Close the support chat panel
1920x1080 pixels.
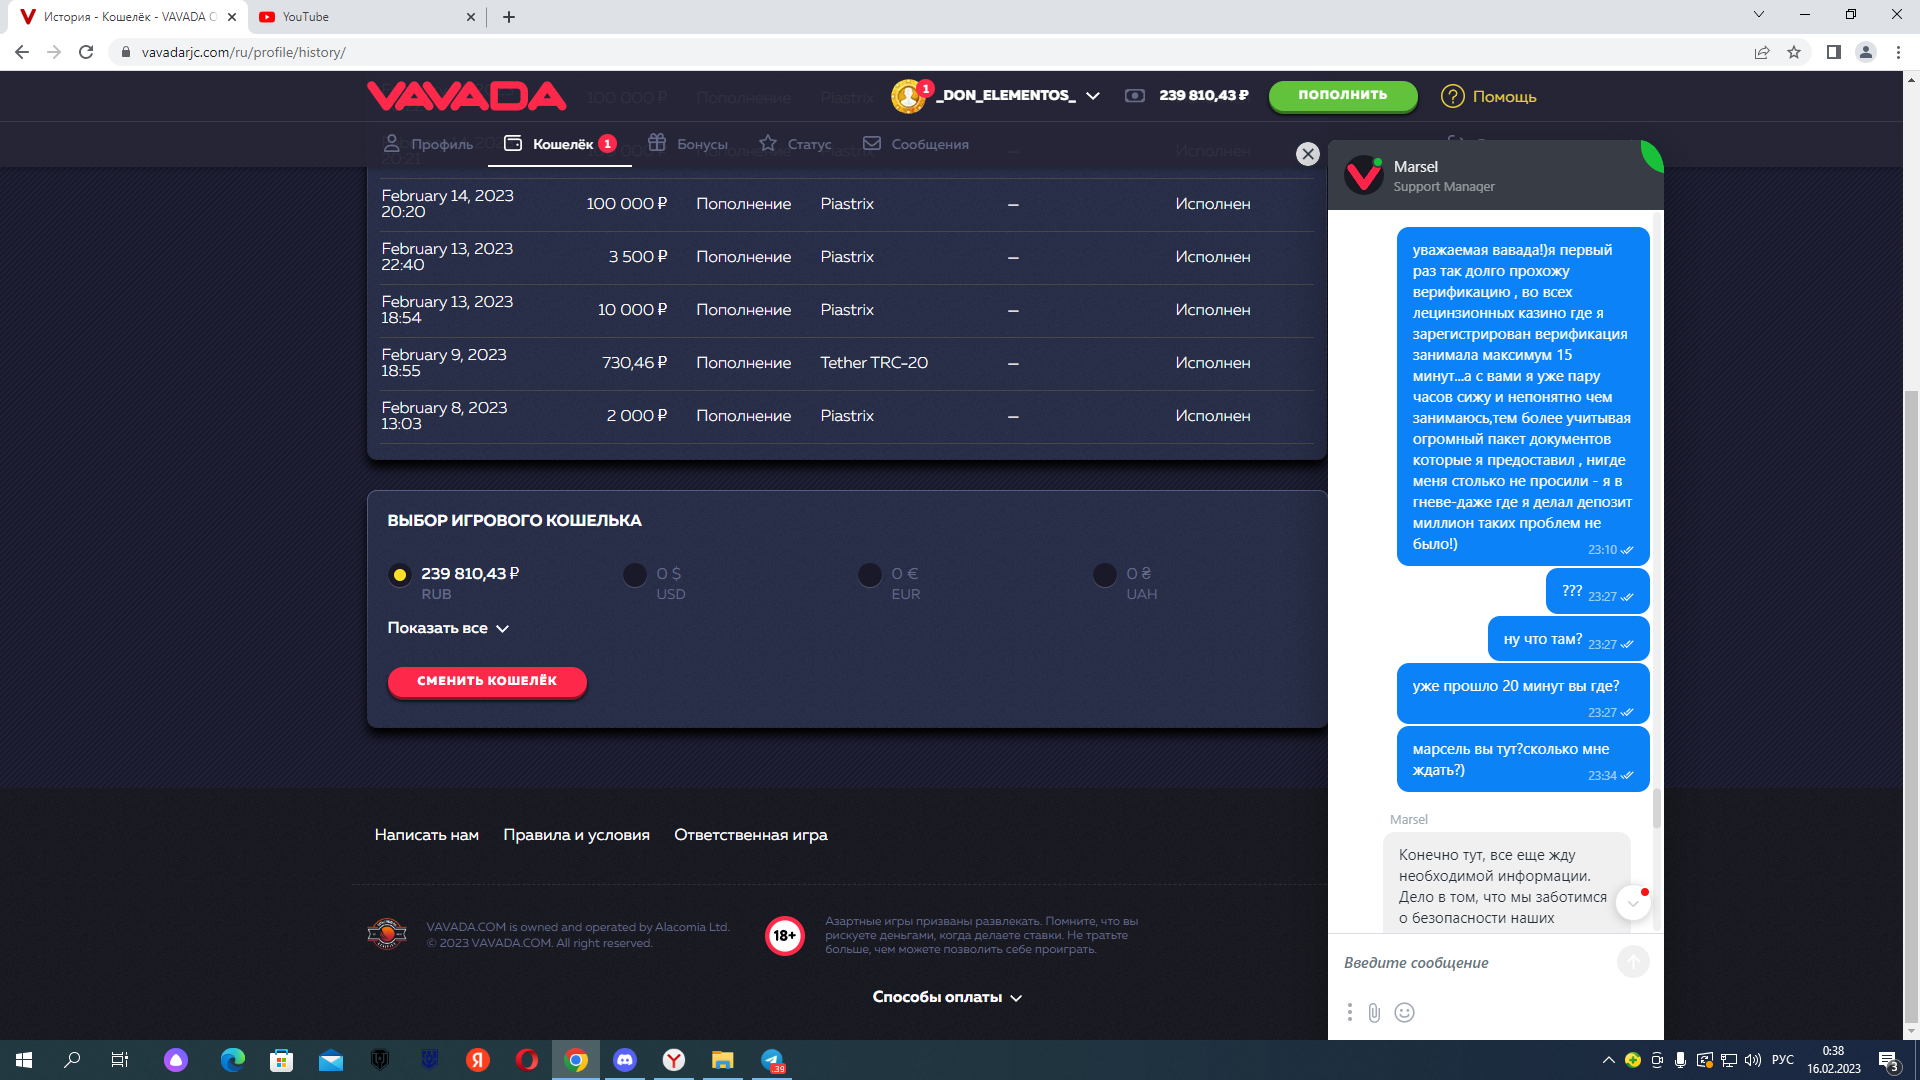tap(1307, 154)
